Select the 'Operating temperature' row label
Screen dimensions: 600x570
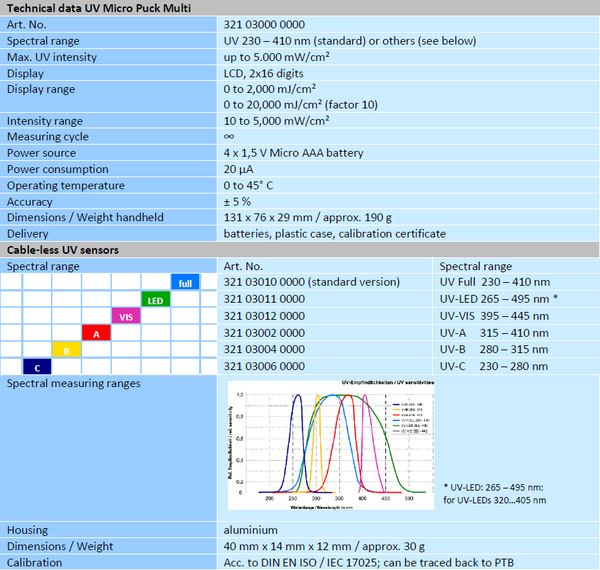[65, 186]
